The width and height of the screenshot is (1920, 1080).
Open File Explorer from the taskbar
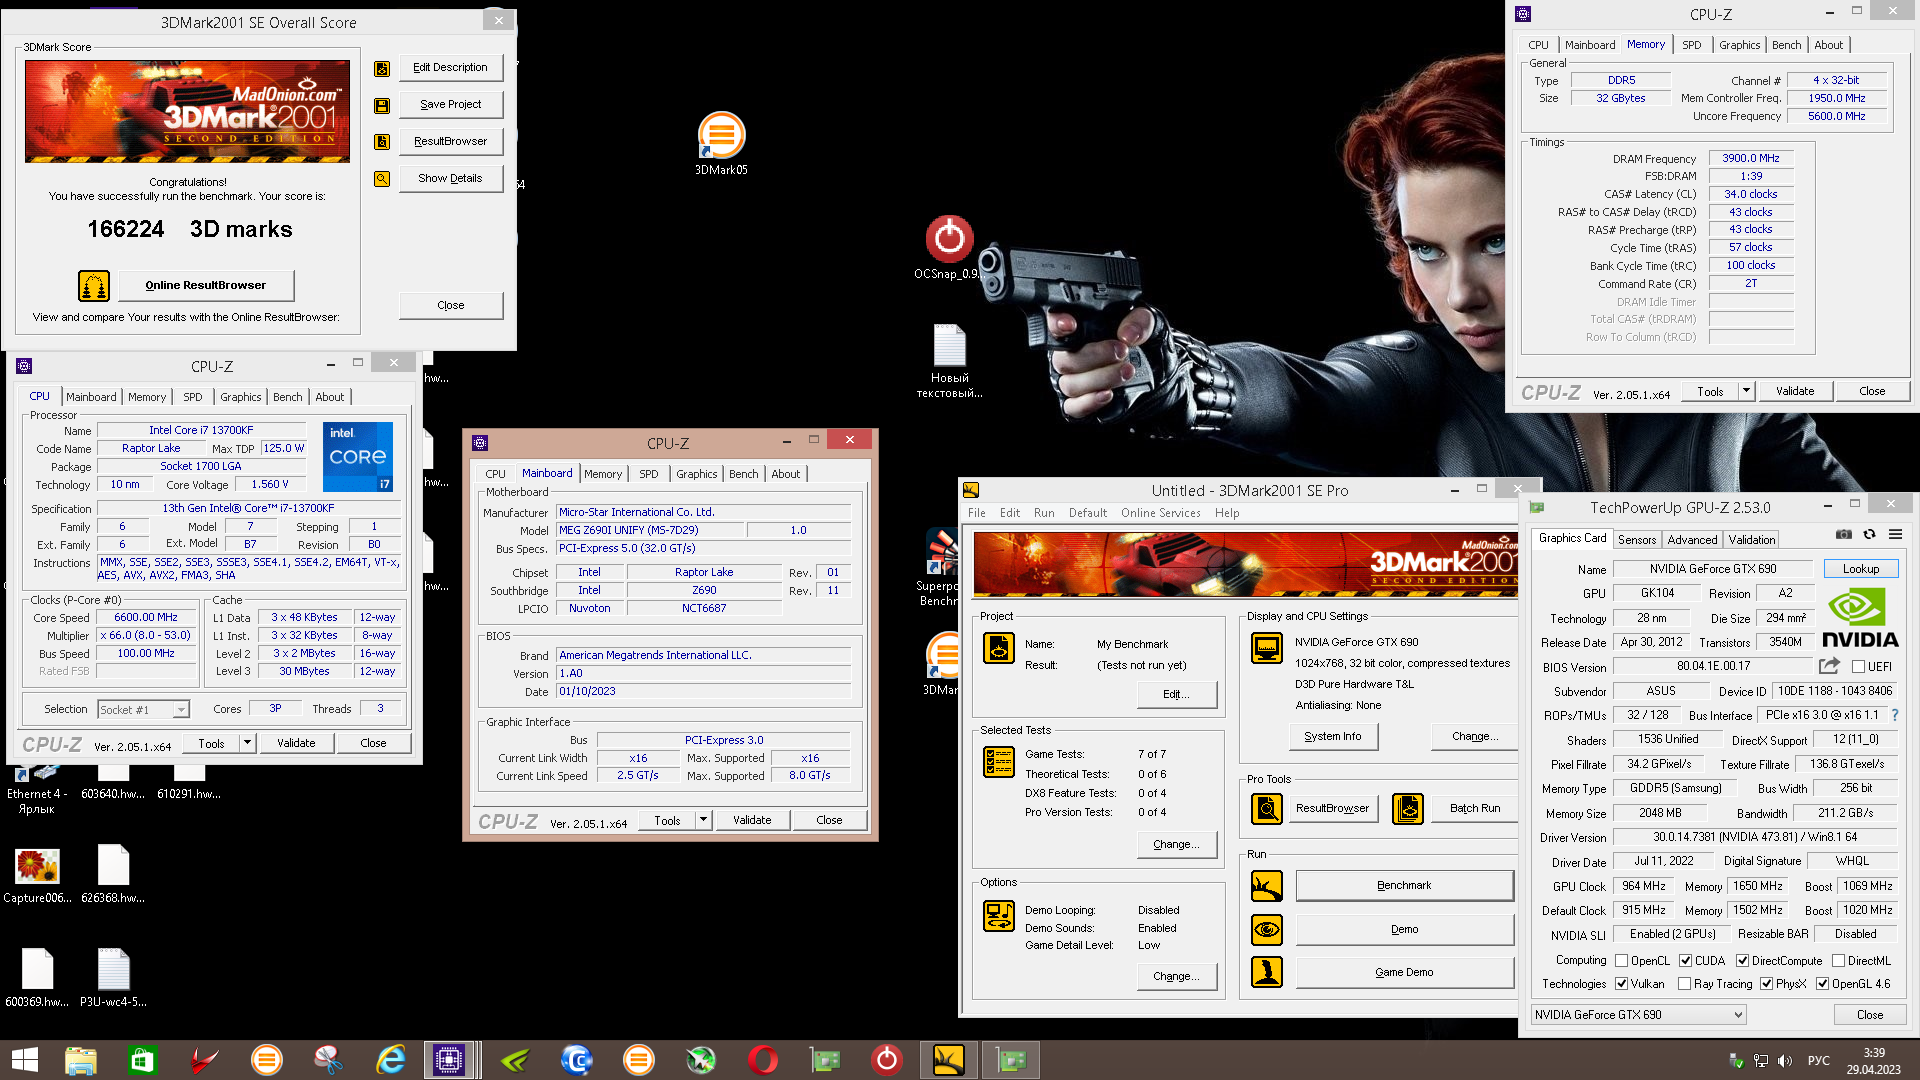click(x=80, y=1059)
